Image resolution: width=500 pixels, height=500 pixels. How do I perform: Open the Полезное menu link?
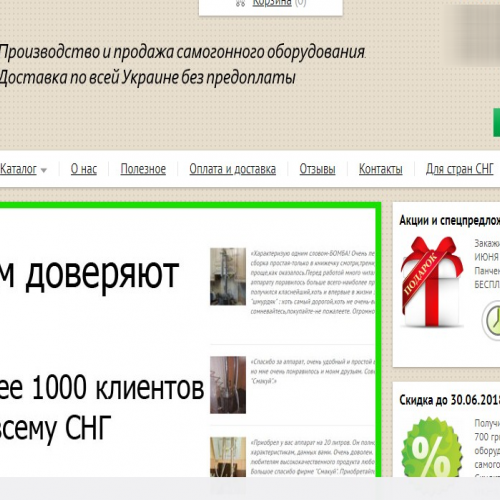point(143,169)
